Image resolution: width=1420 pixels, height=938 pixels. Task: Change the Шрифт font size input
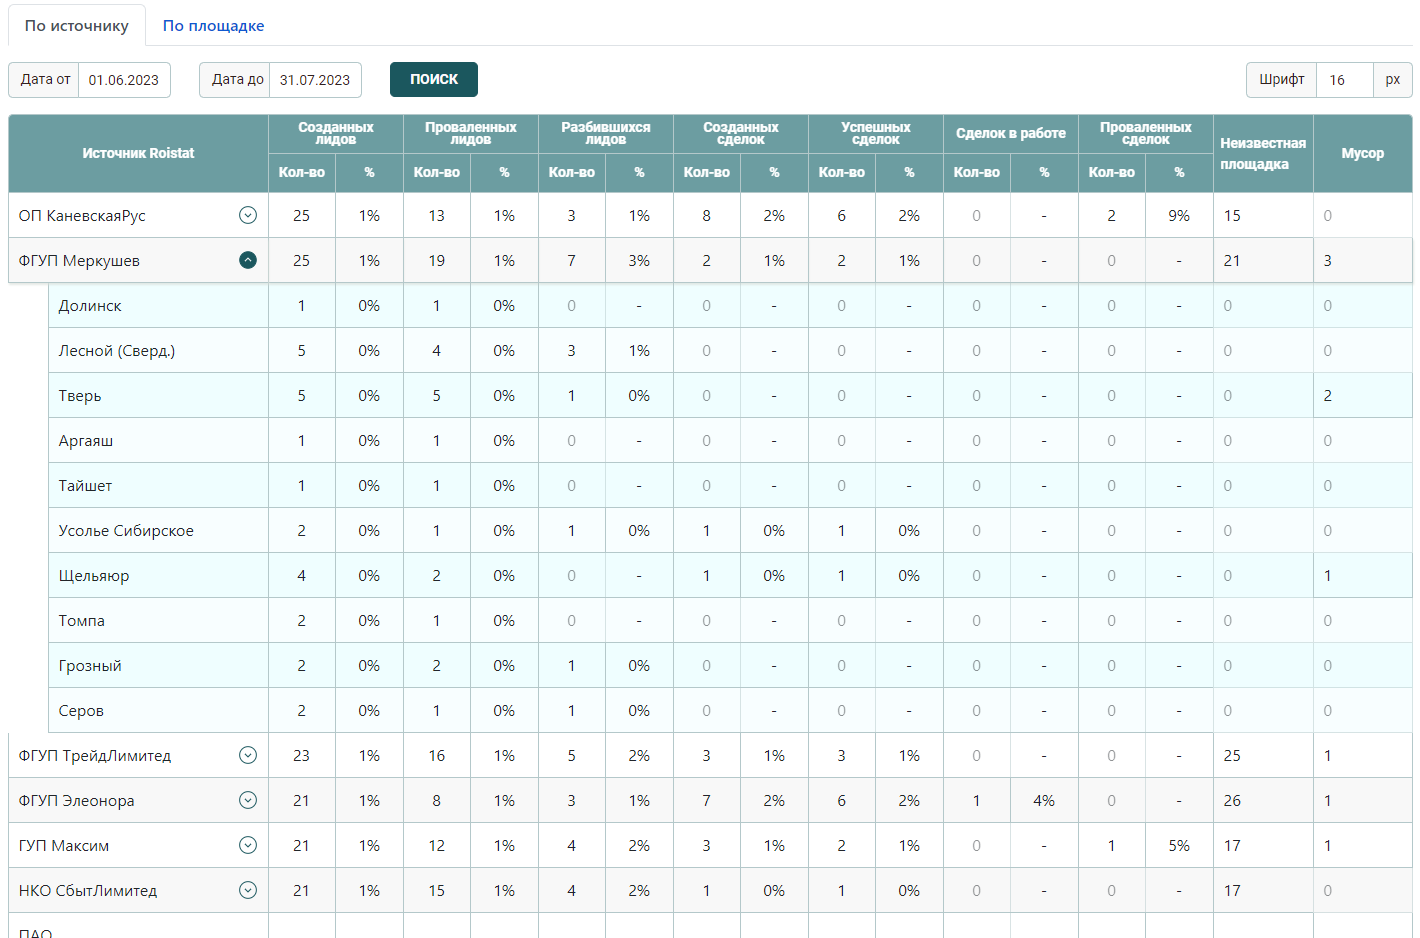[x=1343, y=80]
